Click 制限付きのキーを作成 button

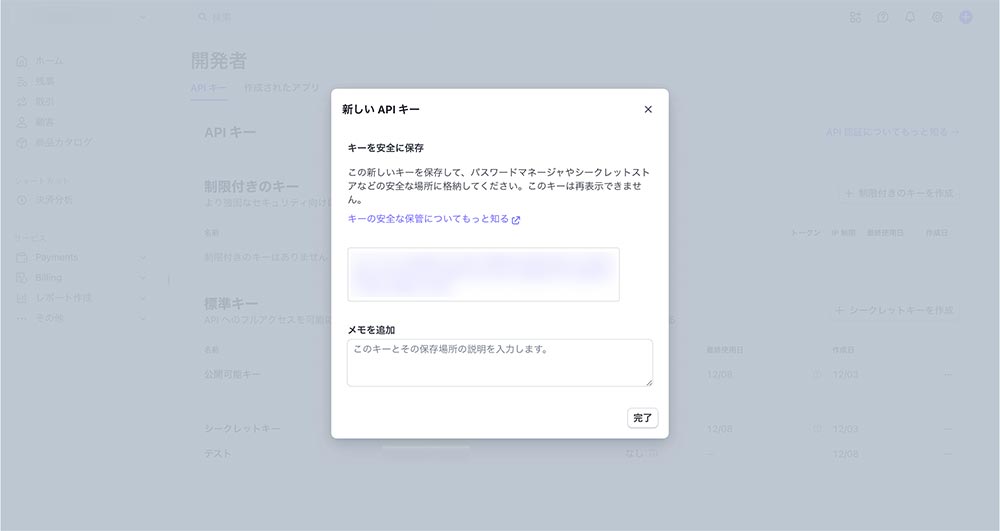(899, 193)
